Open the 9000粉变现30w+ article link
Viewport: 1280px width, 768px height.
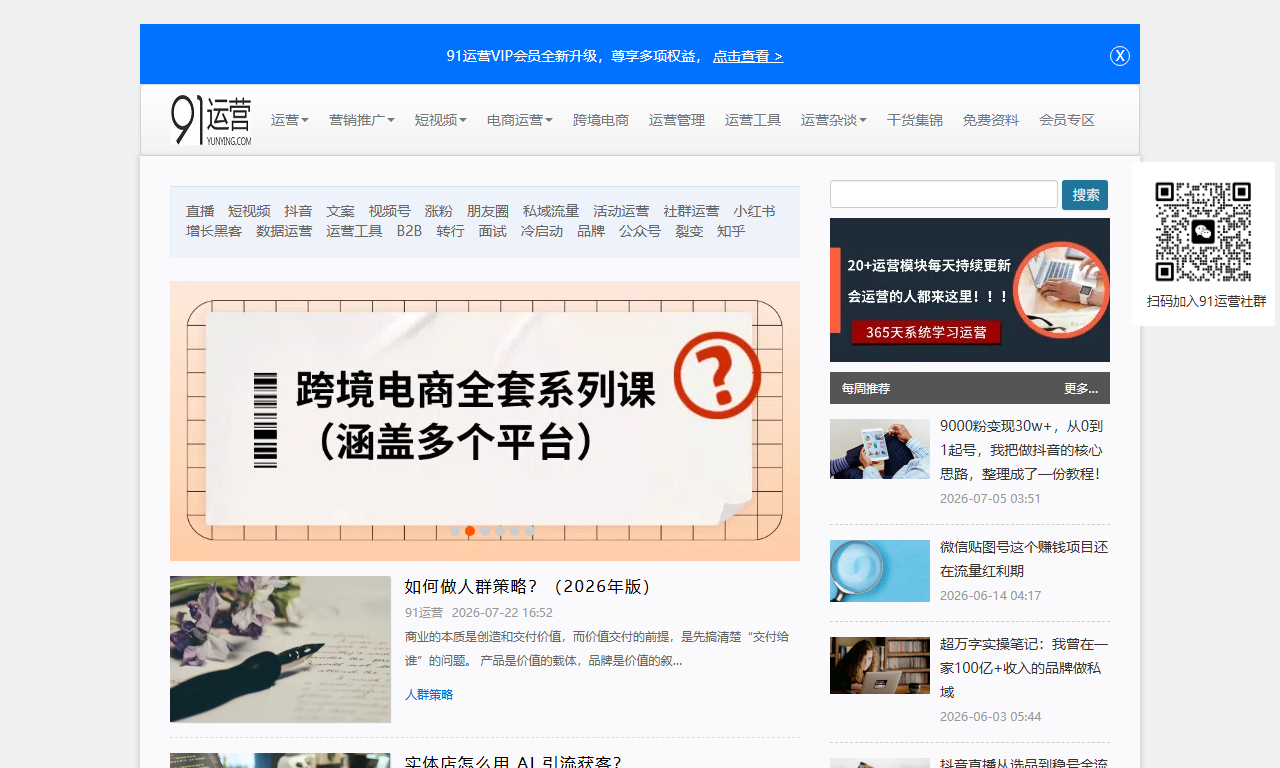(1023, 450)
